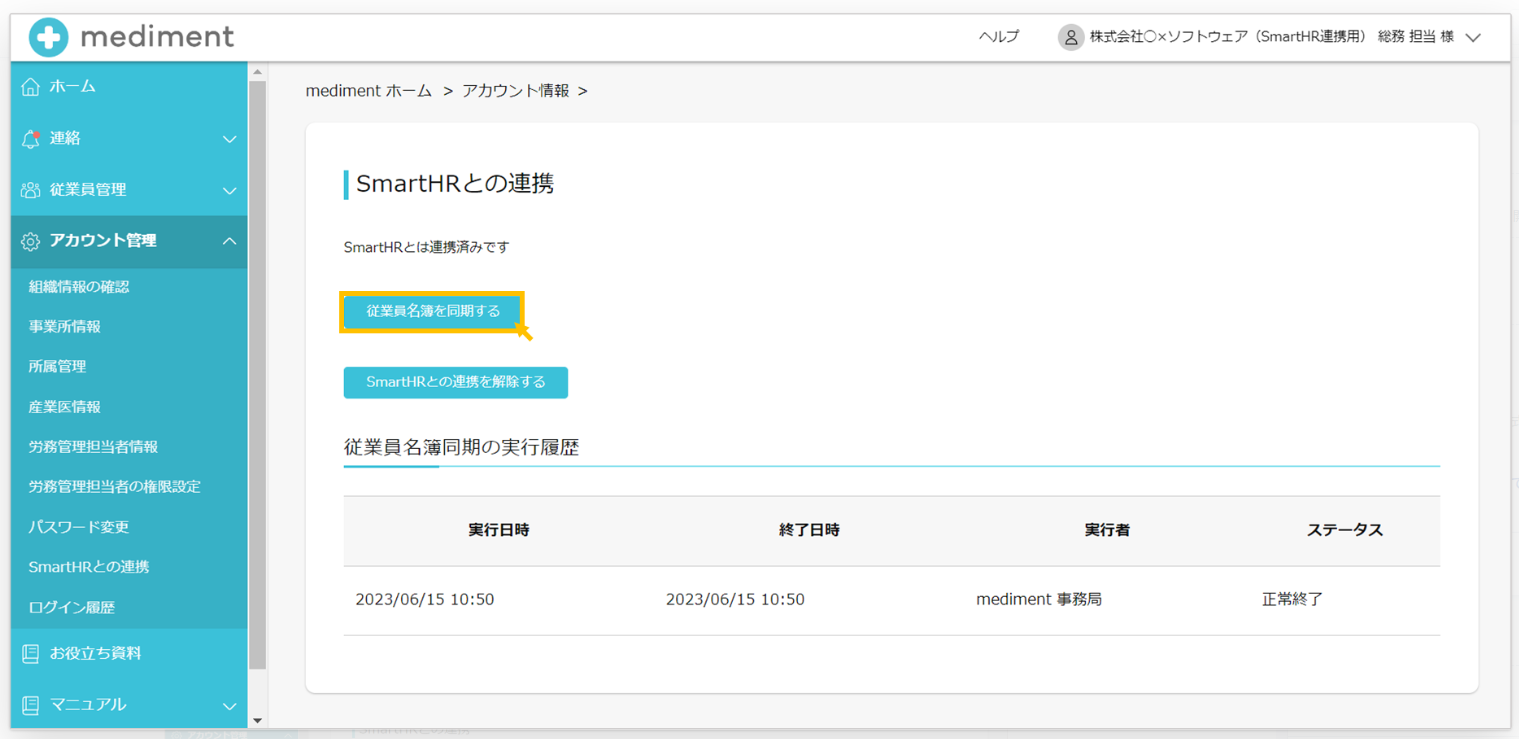Click the home icon in sidebar
The width and height of the screenshot is (1519, 739).
click(x=31, y=87)
